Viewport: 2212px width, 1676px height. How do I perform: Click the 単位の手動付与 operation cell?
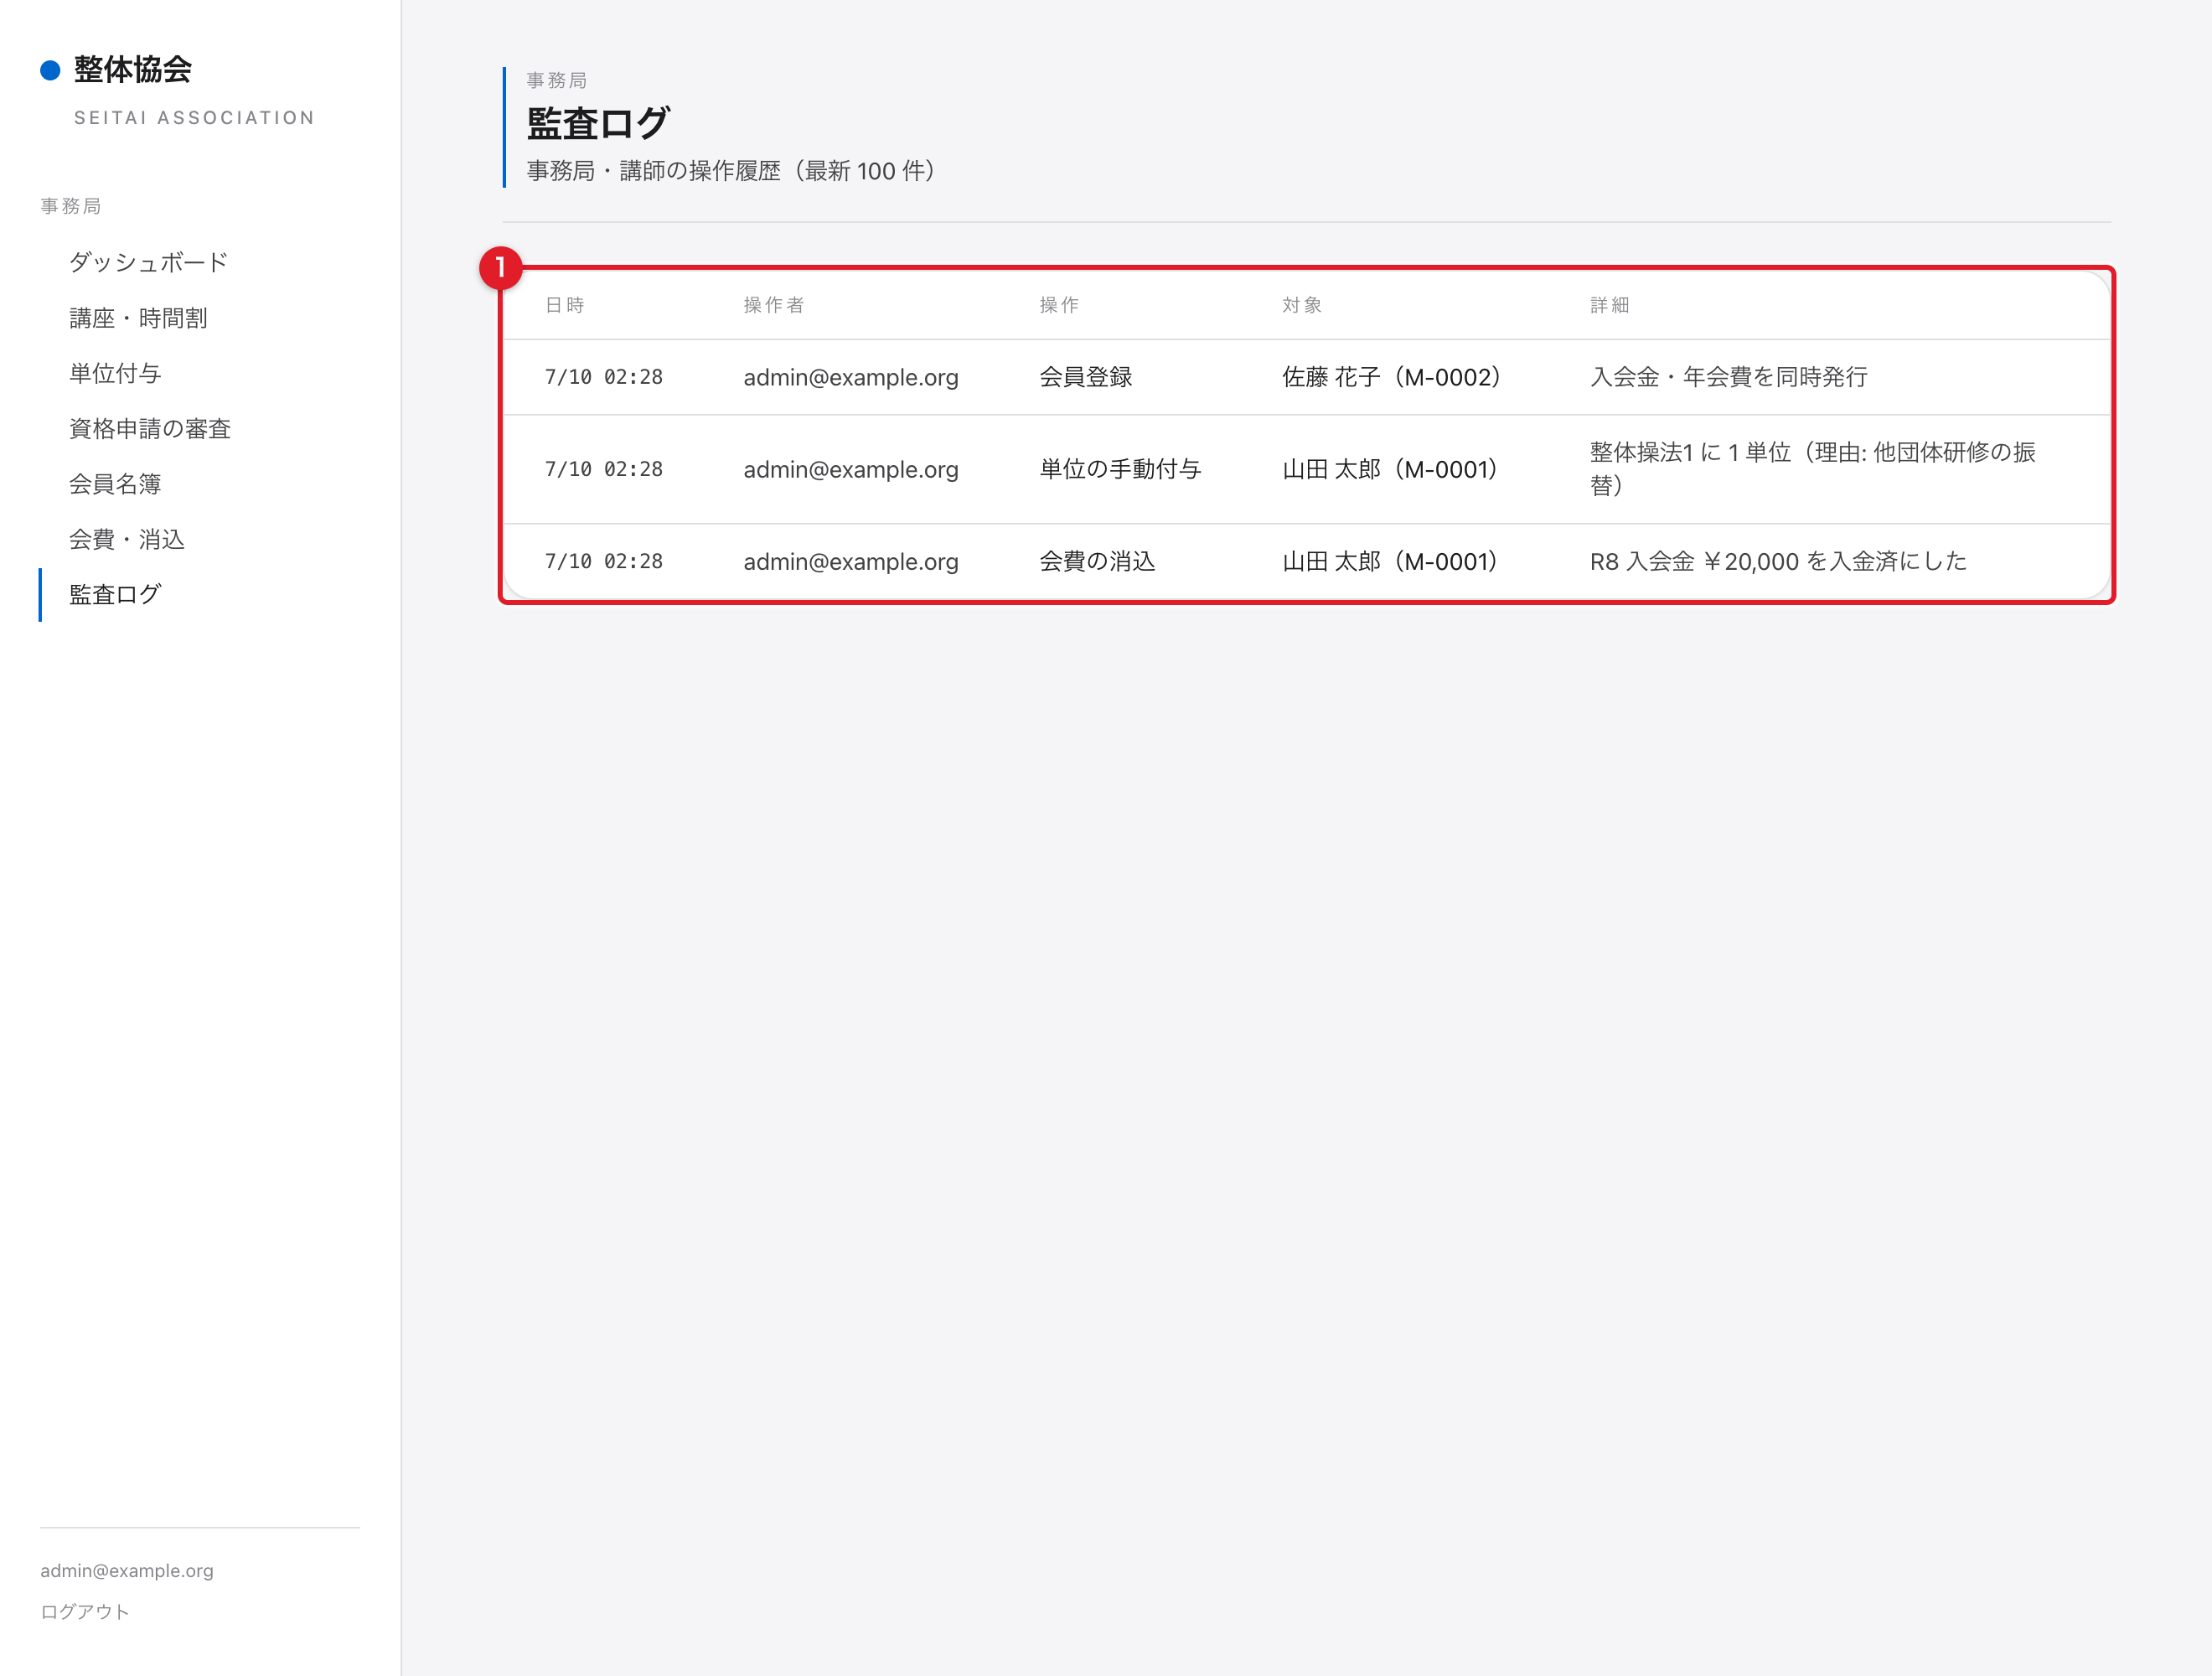click(1120, 469)
